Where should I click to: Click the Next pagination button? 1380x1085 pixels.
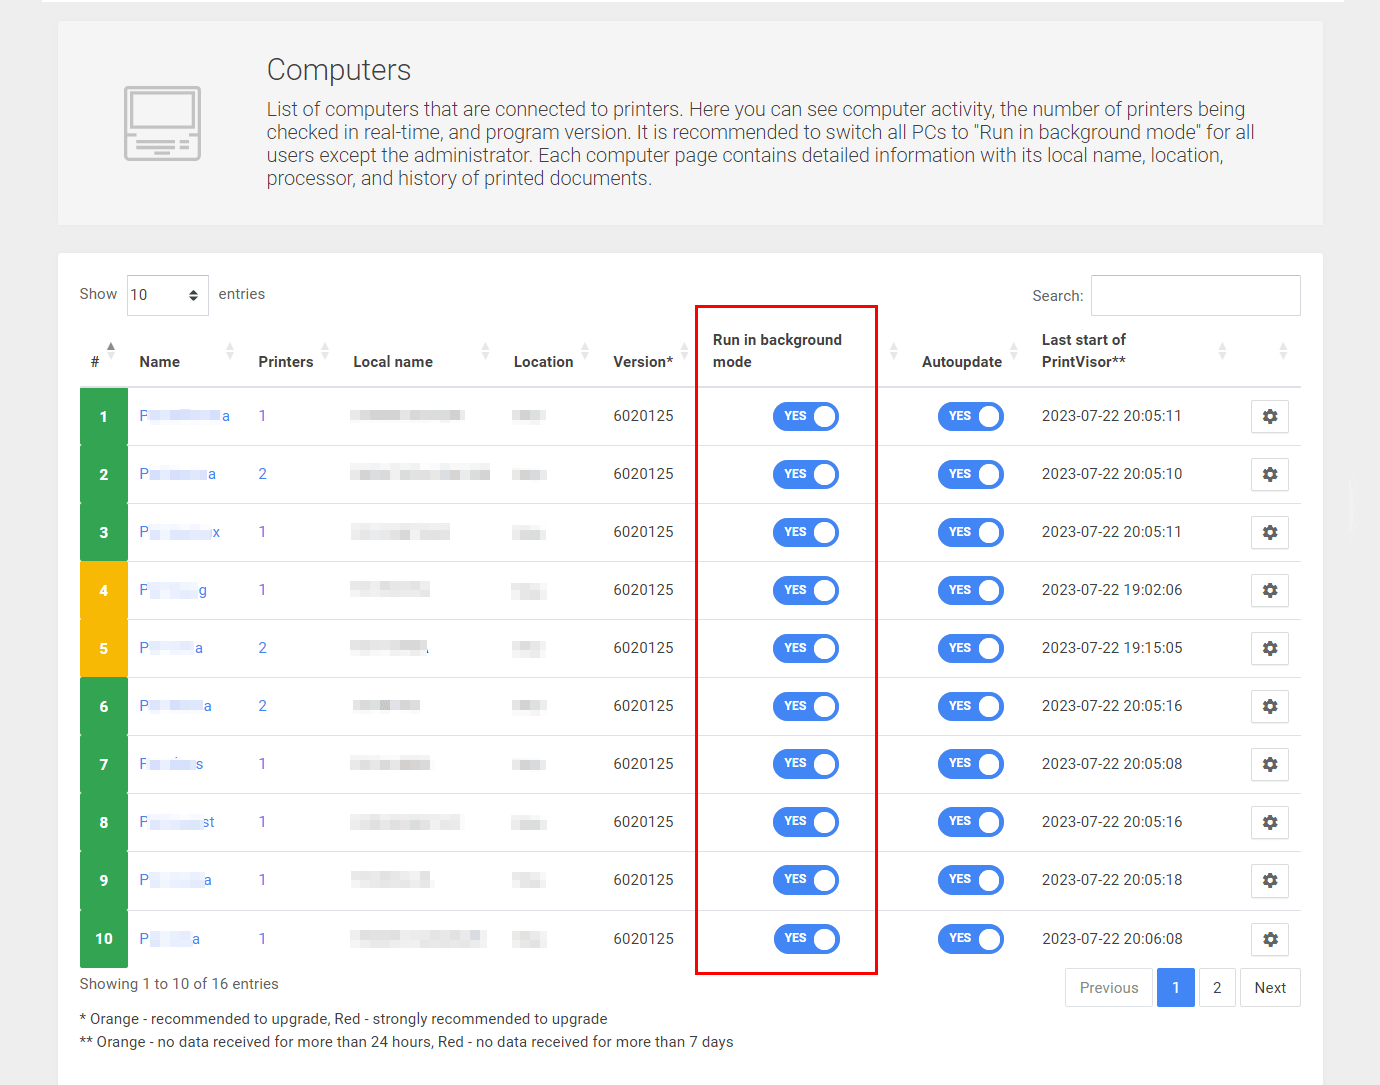1270,988
